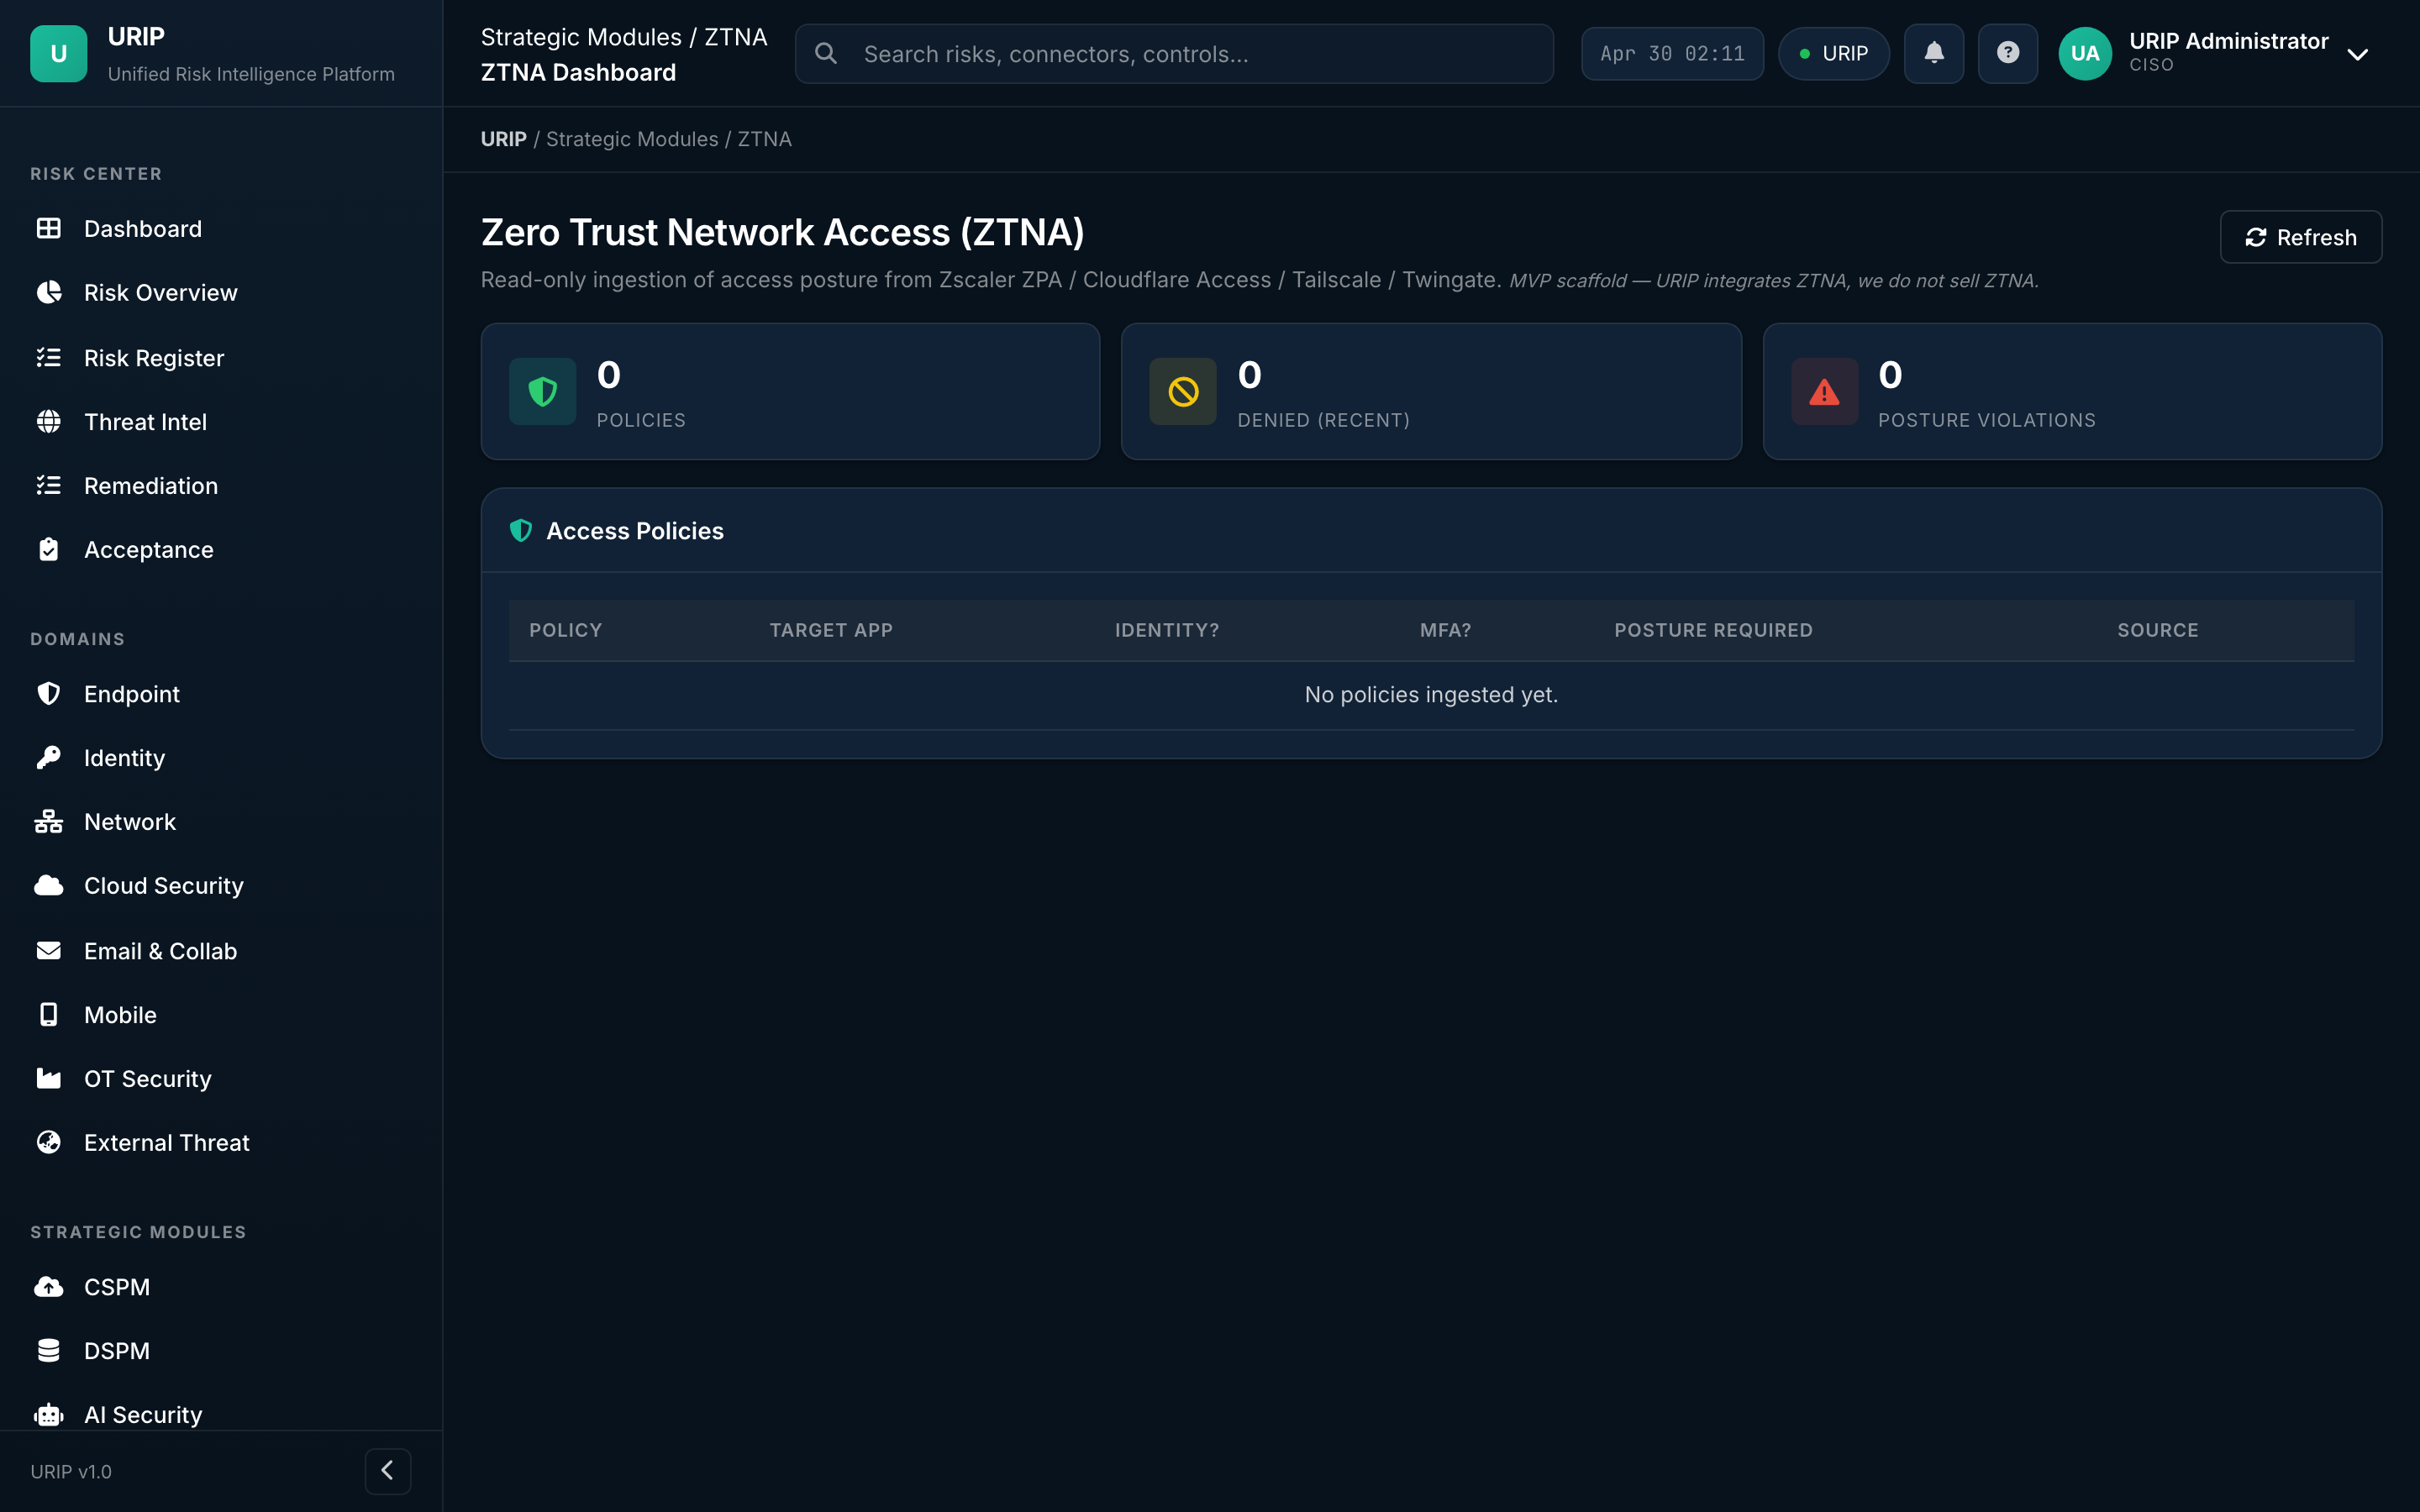Click the URIP logo icon in sidebar
Viewport: 2420px width, 1512px height.
point(58,54)
